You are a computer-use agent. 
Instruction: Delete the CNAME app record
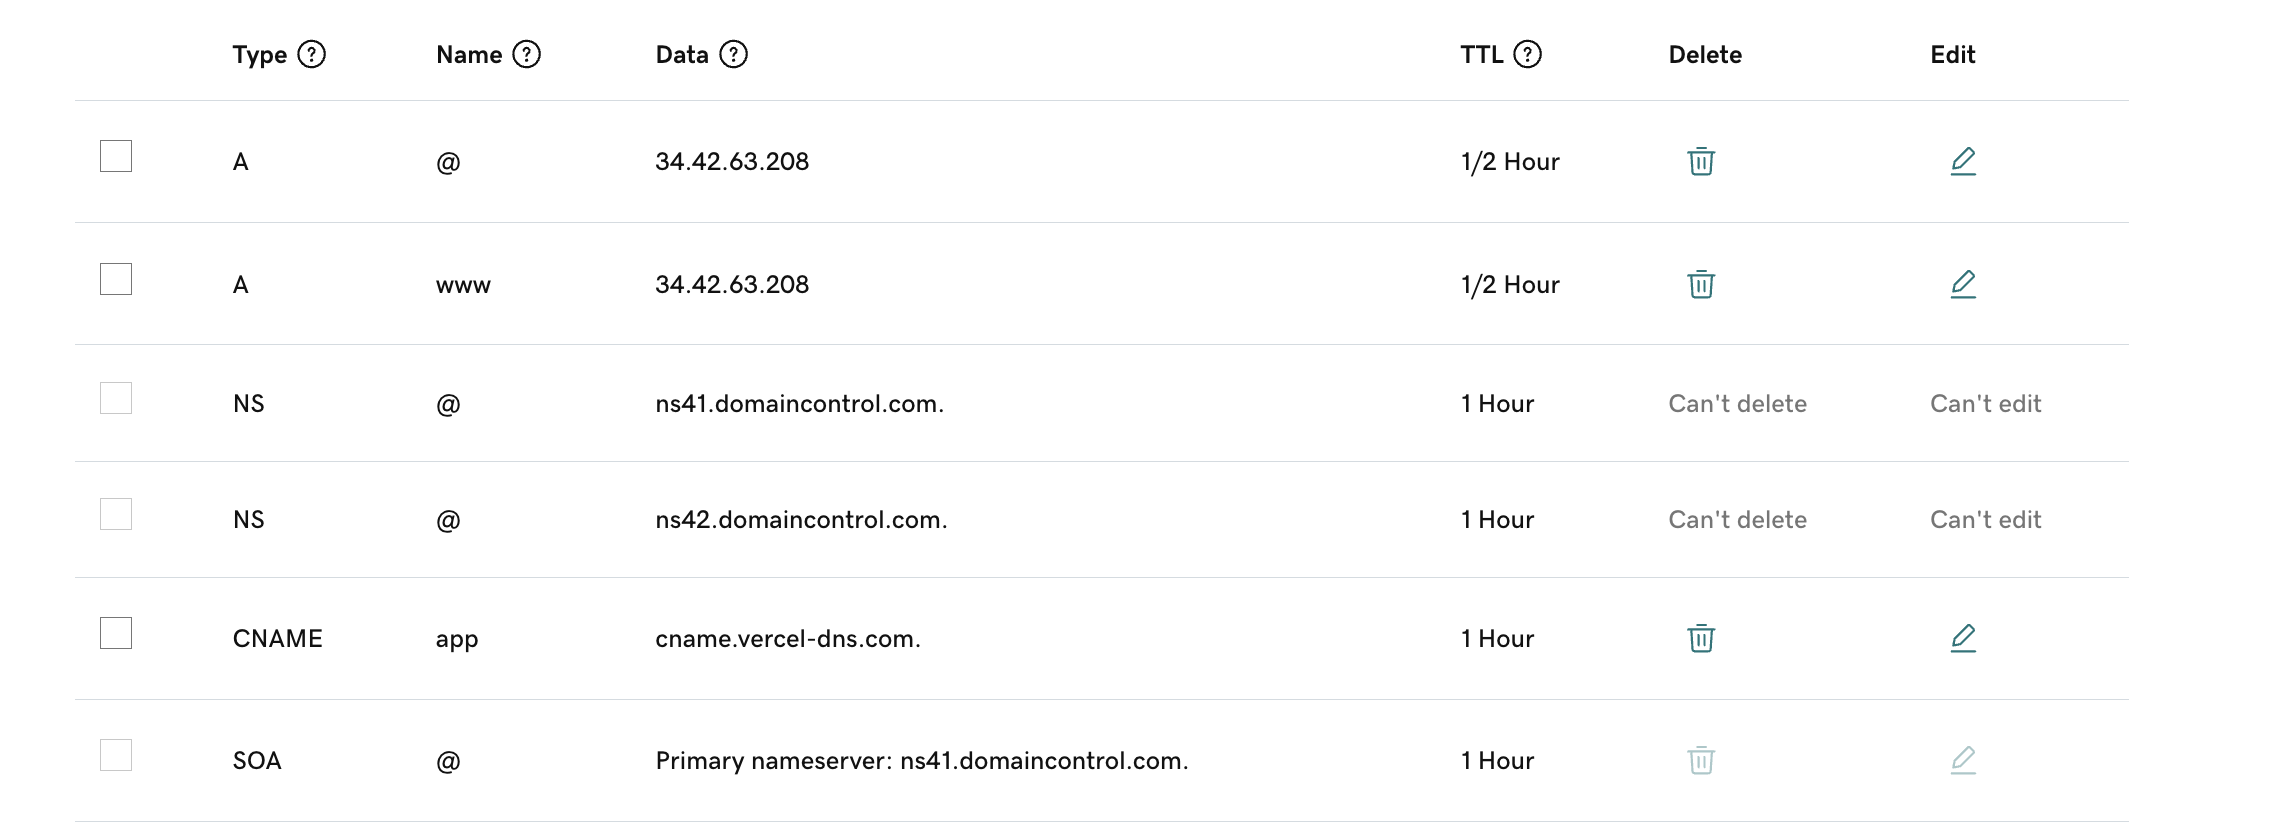(1701, 638)
